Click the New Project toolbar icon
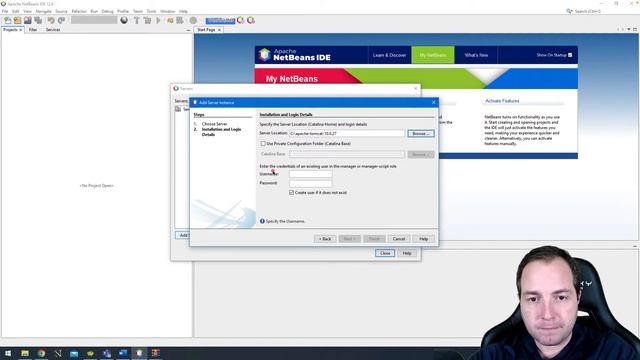This screenshot has height=360, width=640. tap(17, 20)
